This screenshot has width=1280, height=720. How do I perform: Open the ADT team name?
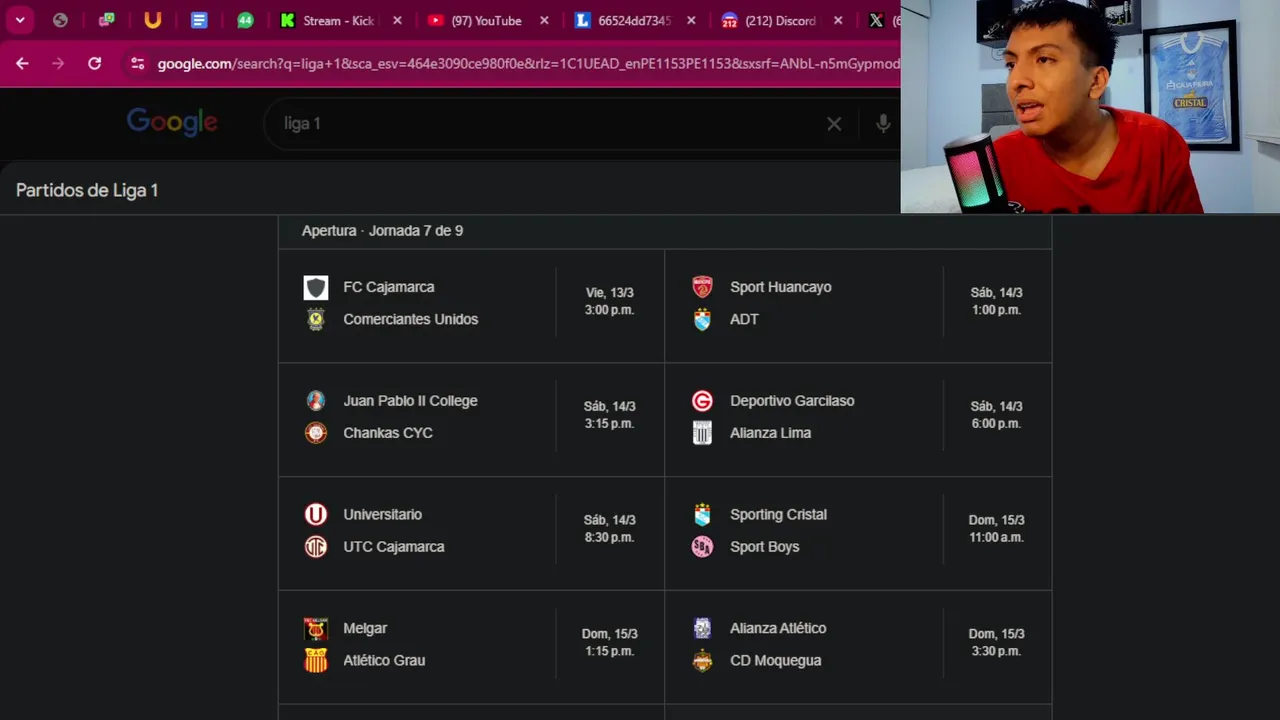[x=744, y=319]
